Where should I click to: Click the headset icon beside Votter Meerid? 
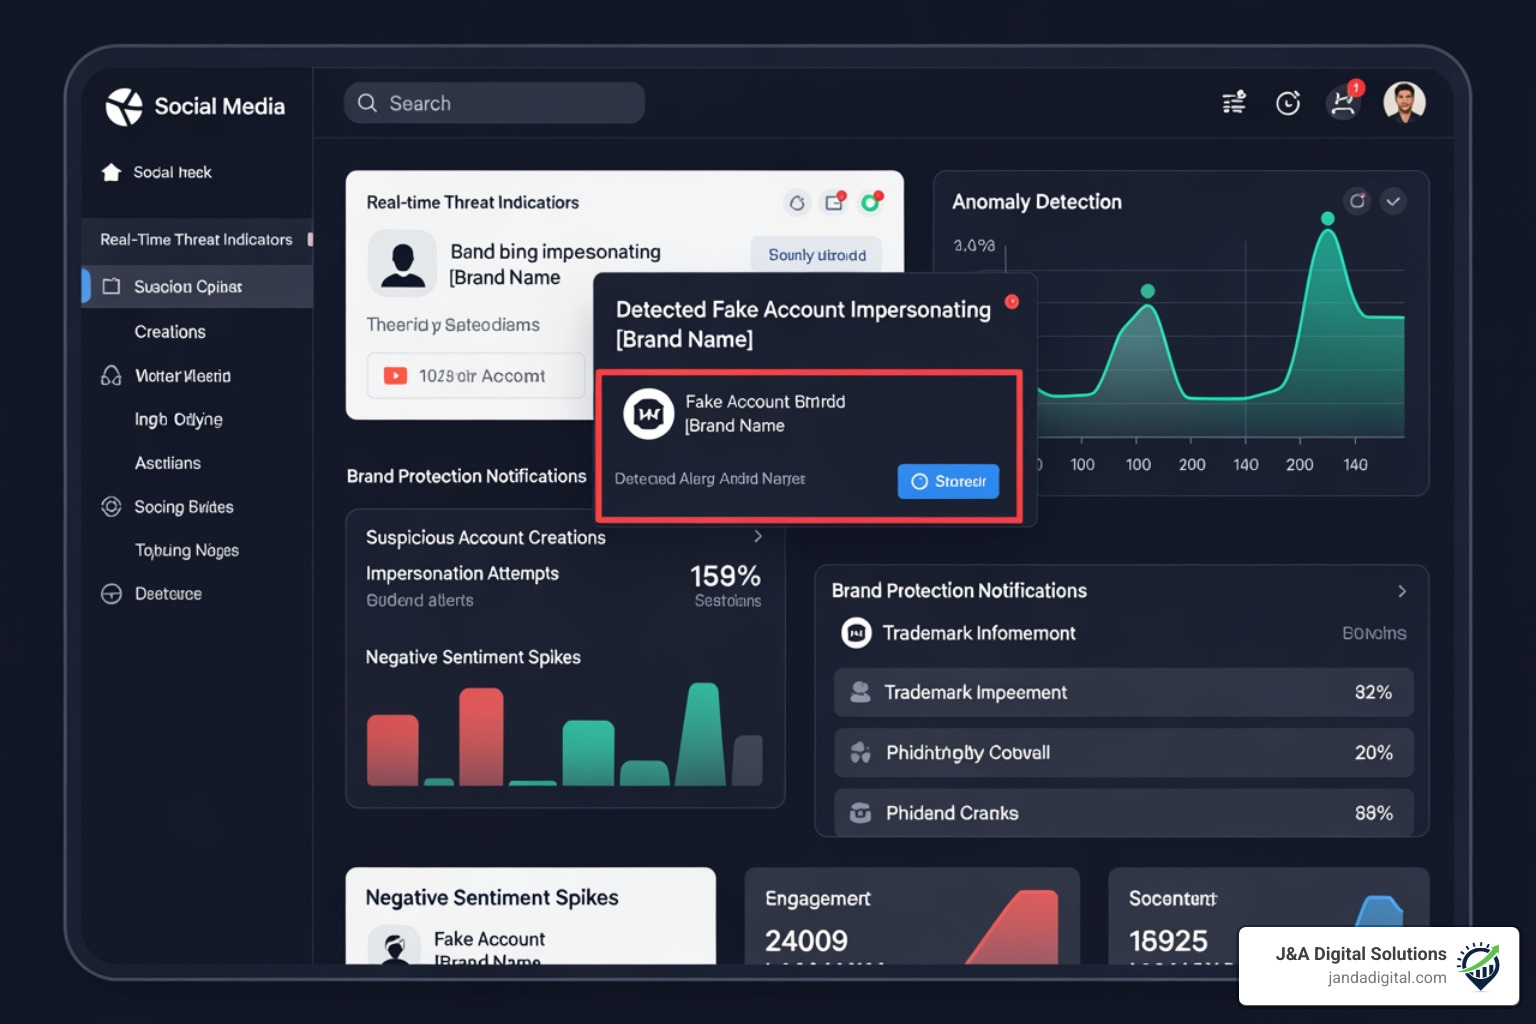[x=111, y=376]
